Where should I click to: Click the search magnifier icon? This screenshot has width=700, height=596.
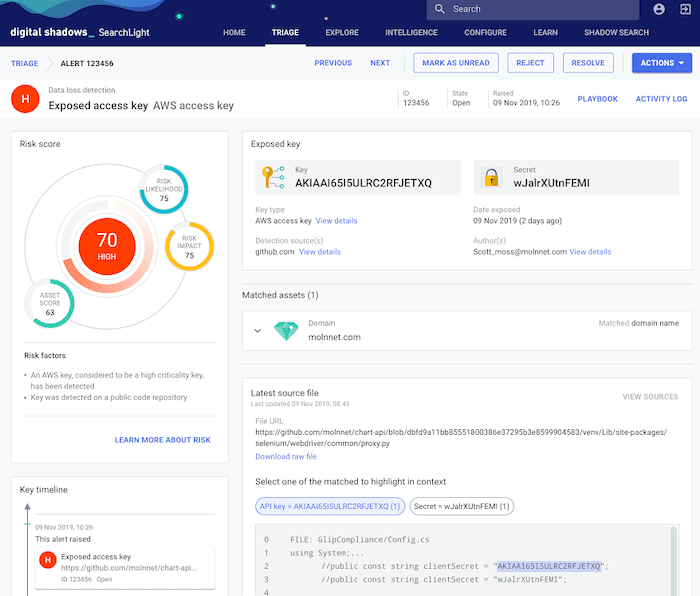pos(440,9)
